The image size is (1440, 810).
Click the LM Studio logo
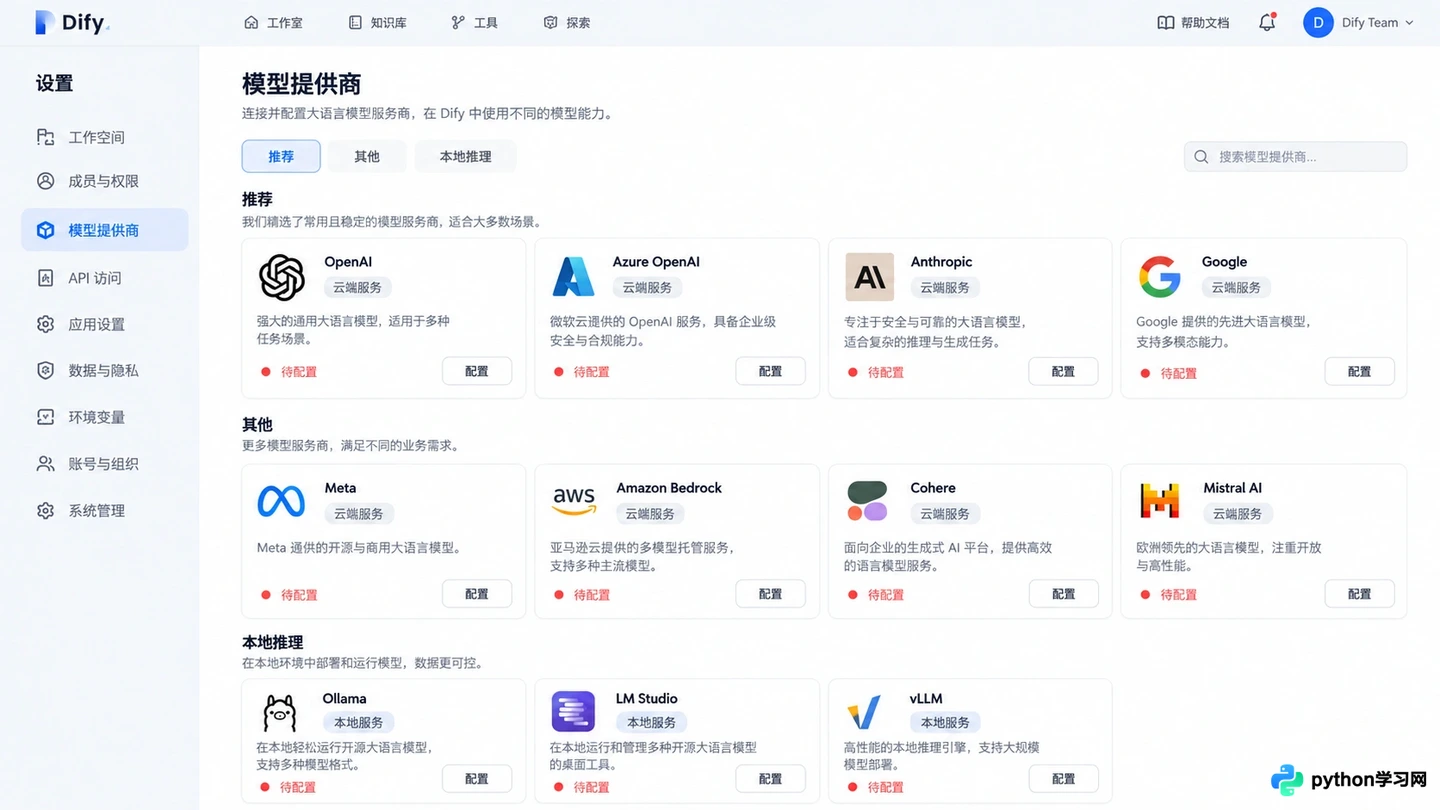tap(573, 712)
